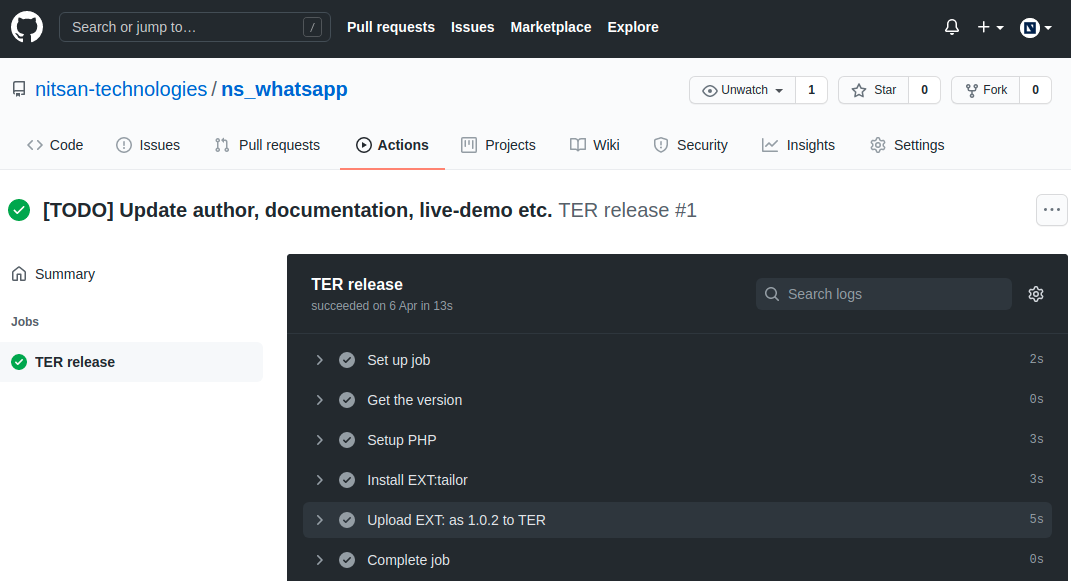Open the log settings gear icon
The image size is (1071, 581).
[1036, 293]
